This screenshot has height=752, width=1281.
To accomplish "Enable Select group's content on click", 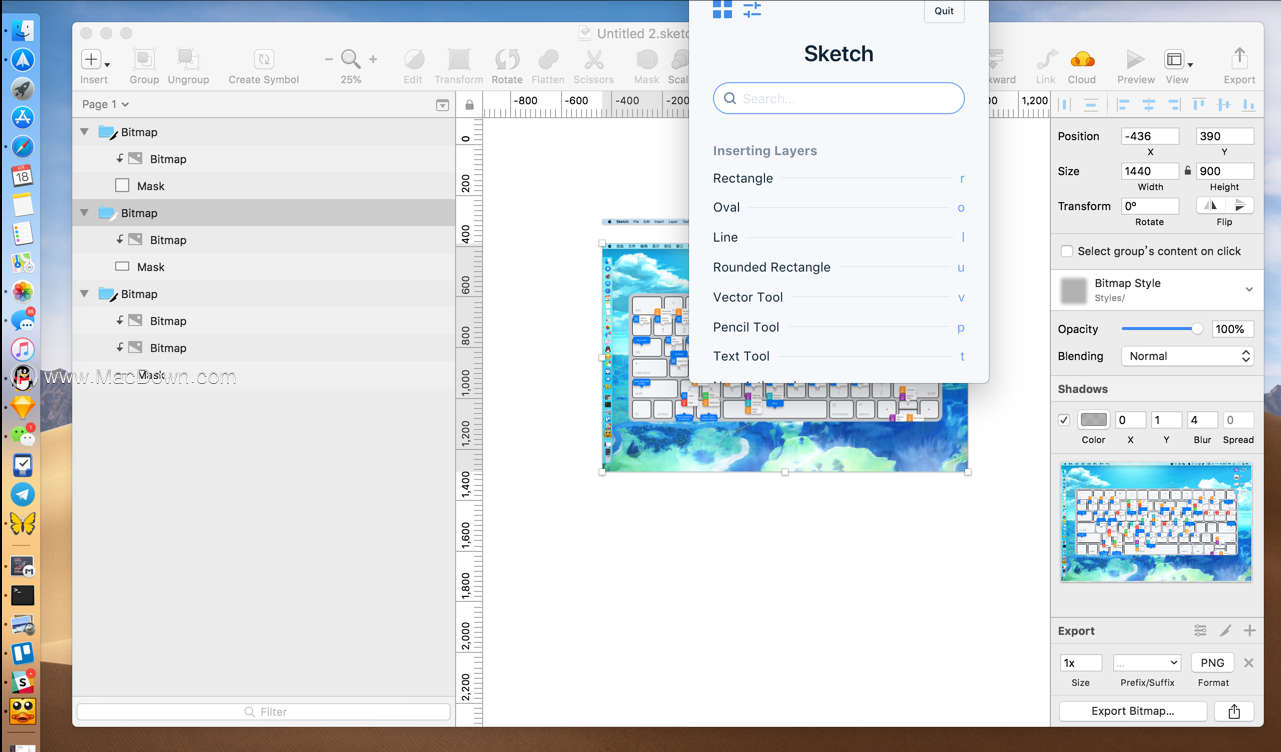I will click(x=1067, y=251).
